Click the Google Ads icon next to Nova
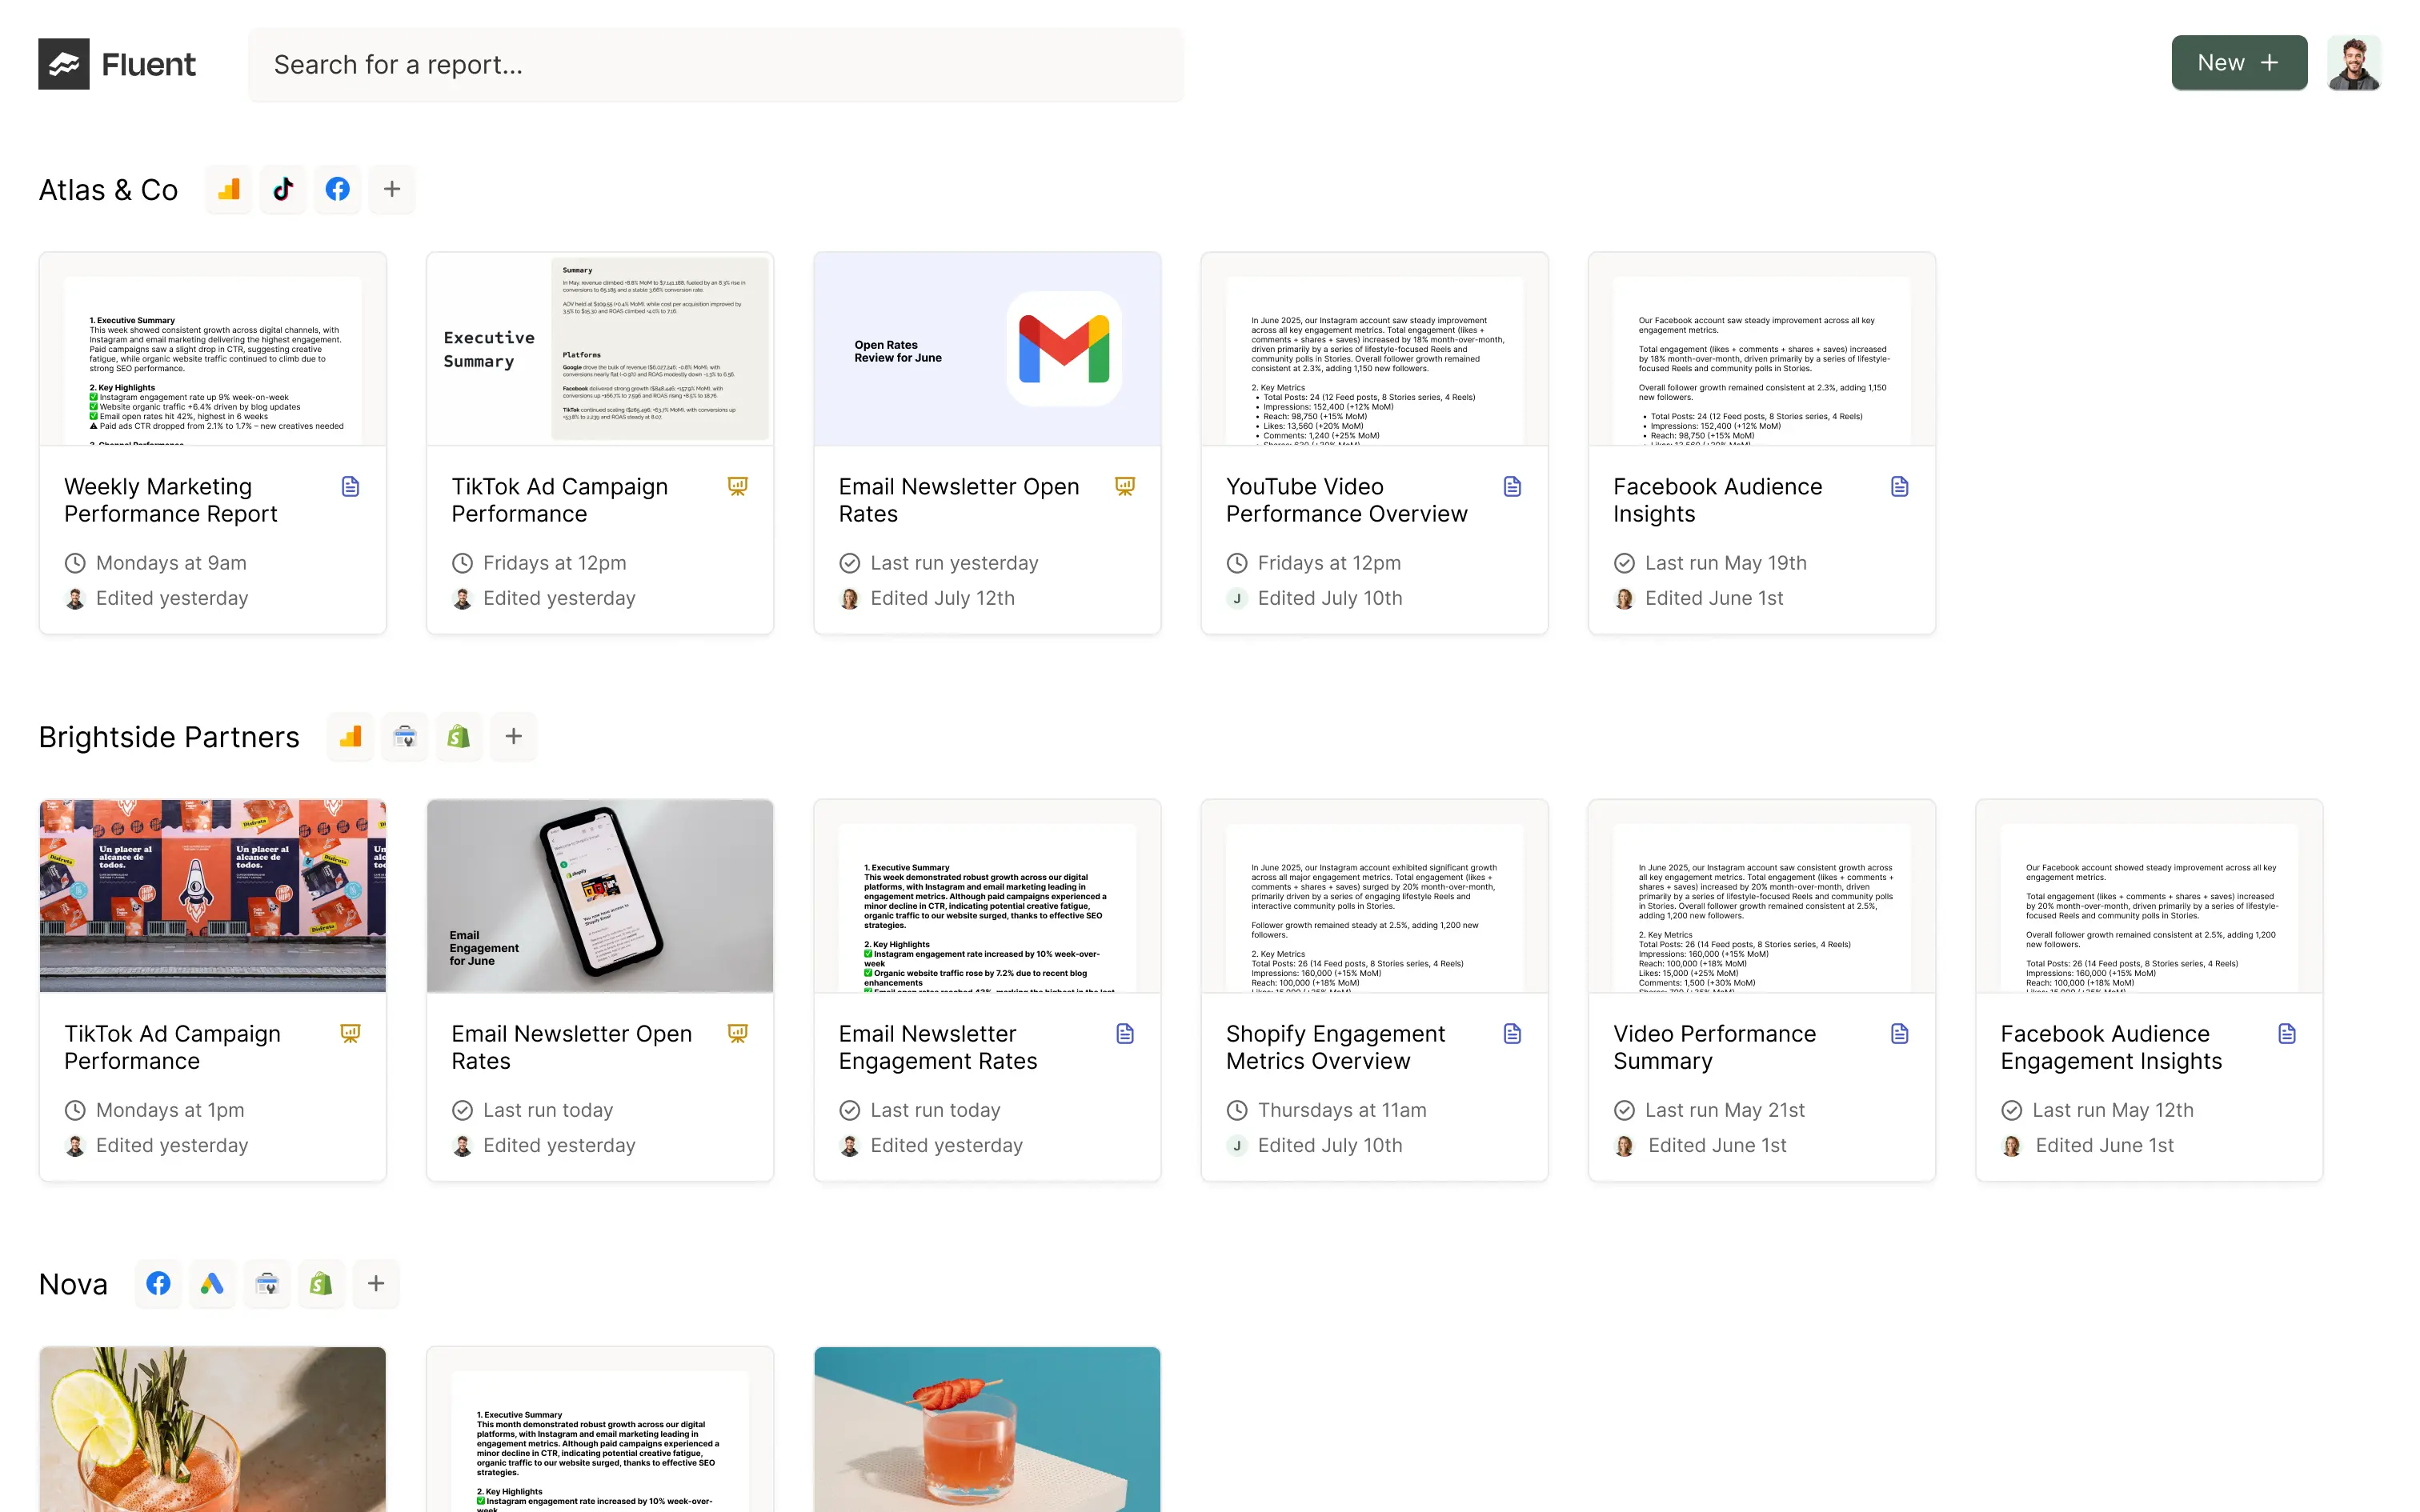Viewport: 2420px width, 1512px height. pyautogui.click(x=212, y=1284)
